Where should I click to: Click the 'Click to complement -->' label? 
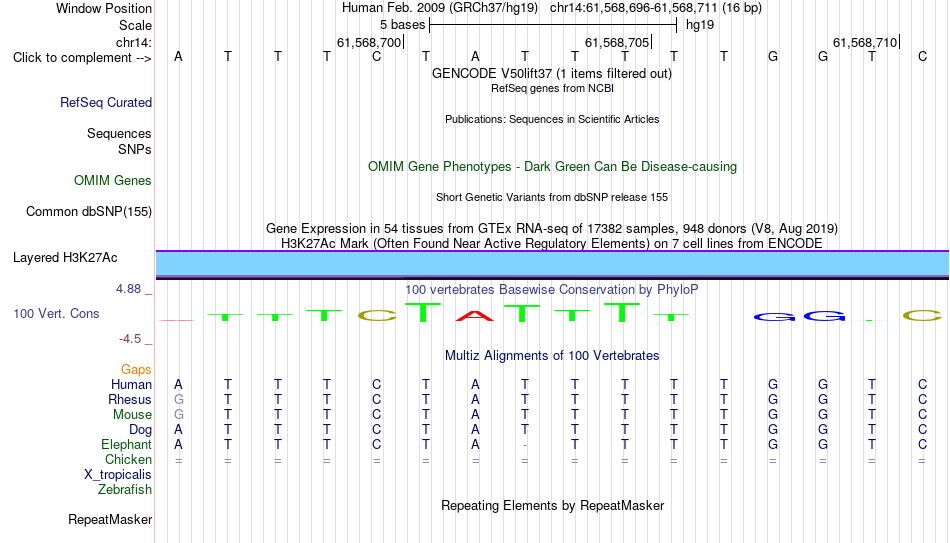(82, 58)
